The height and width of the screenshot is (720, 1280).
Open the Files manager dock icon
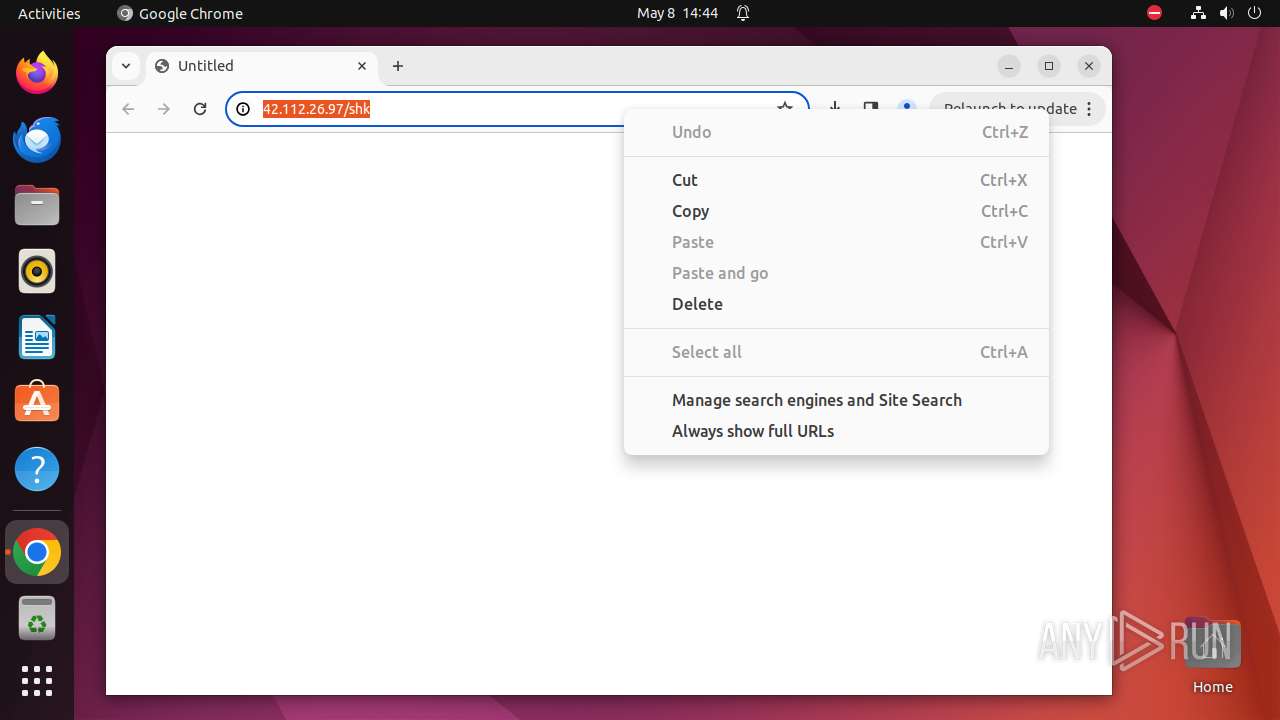click(x=37, y=205)
